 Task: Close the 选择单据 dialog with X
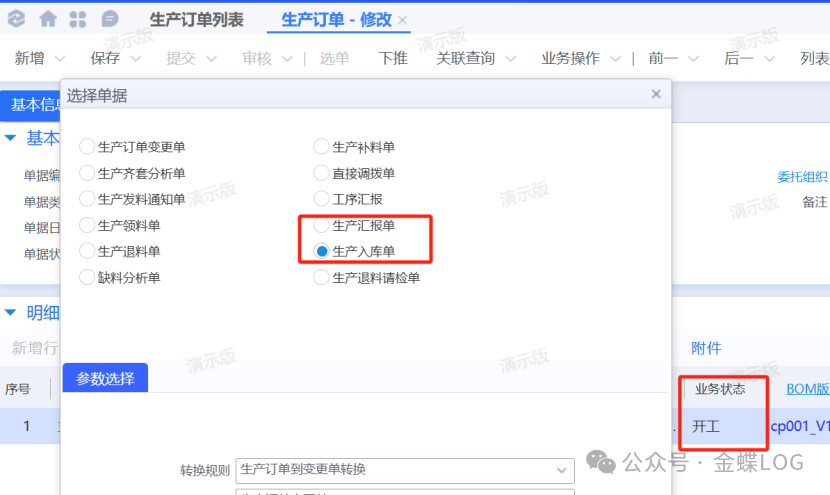pyautogui.click(x=656, y=94)
